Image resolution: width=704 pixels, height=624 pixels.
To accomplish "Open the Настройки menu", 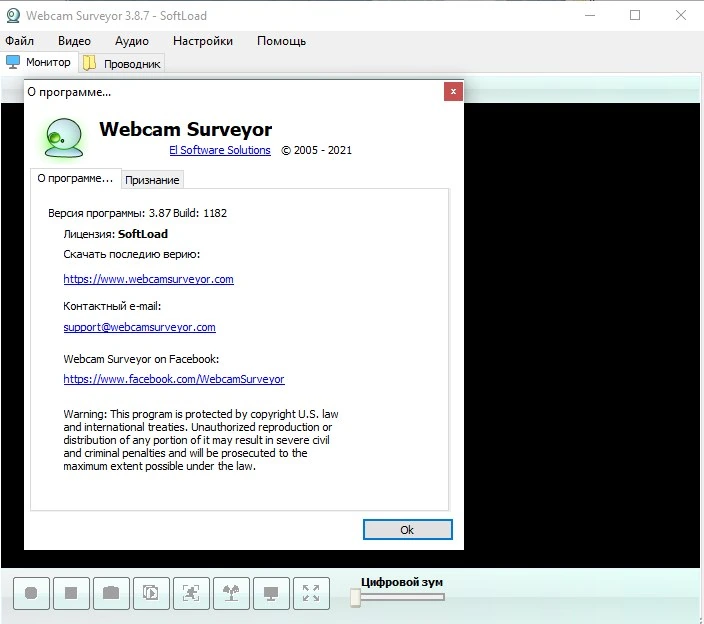I will pos(202,41).
